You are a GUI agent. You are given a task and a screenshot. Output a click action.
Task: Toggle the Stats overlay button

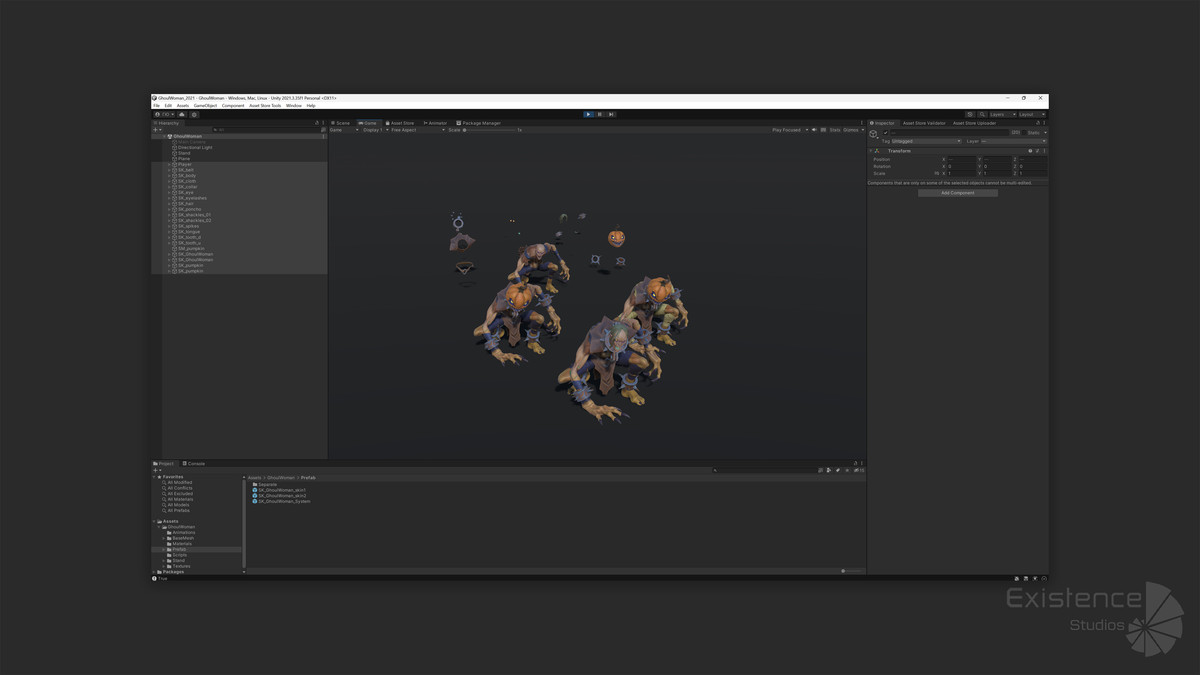(x=835, y=130)
